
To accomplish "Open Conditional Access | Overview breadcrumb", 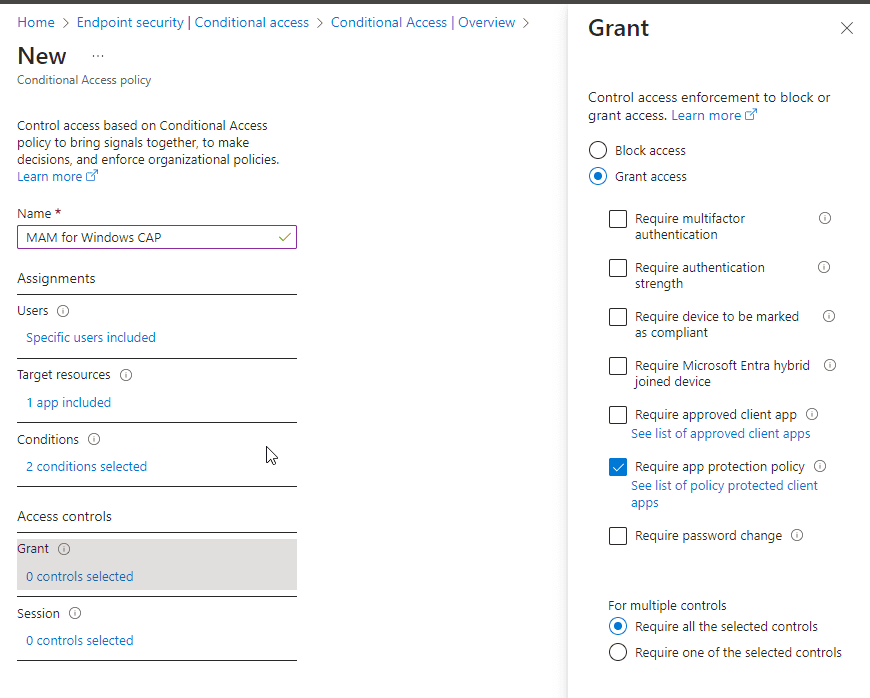I will (x=423, y=22).
